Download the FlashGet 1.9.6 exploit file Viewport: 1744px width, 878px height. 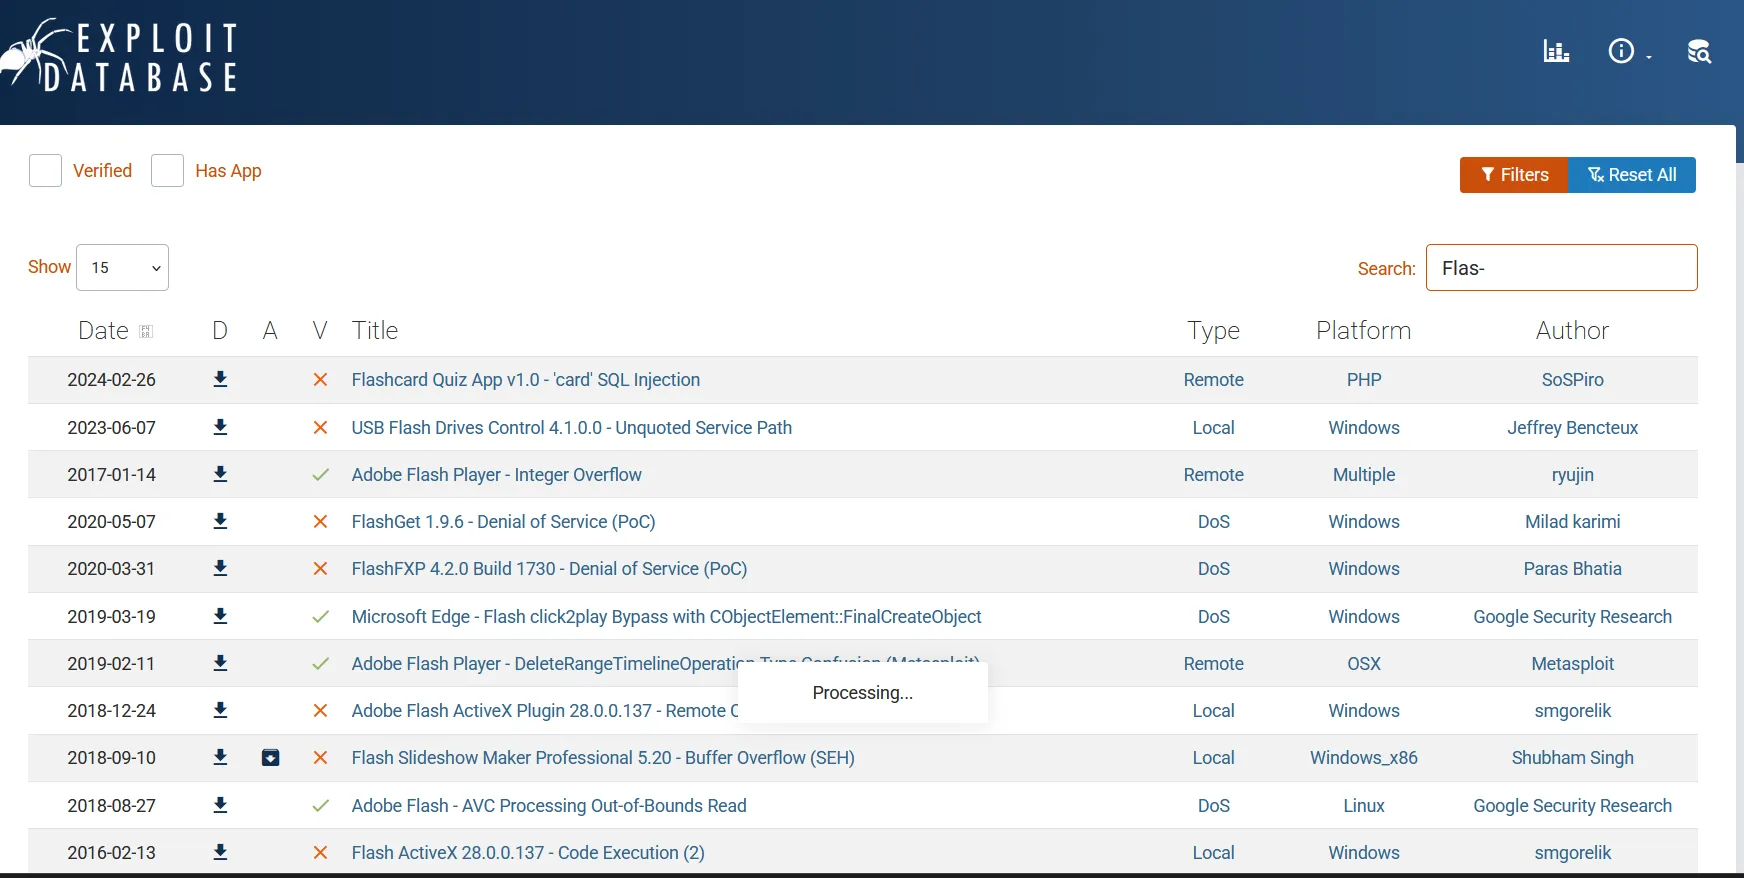tap(221, 521)
